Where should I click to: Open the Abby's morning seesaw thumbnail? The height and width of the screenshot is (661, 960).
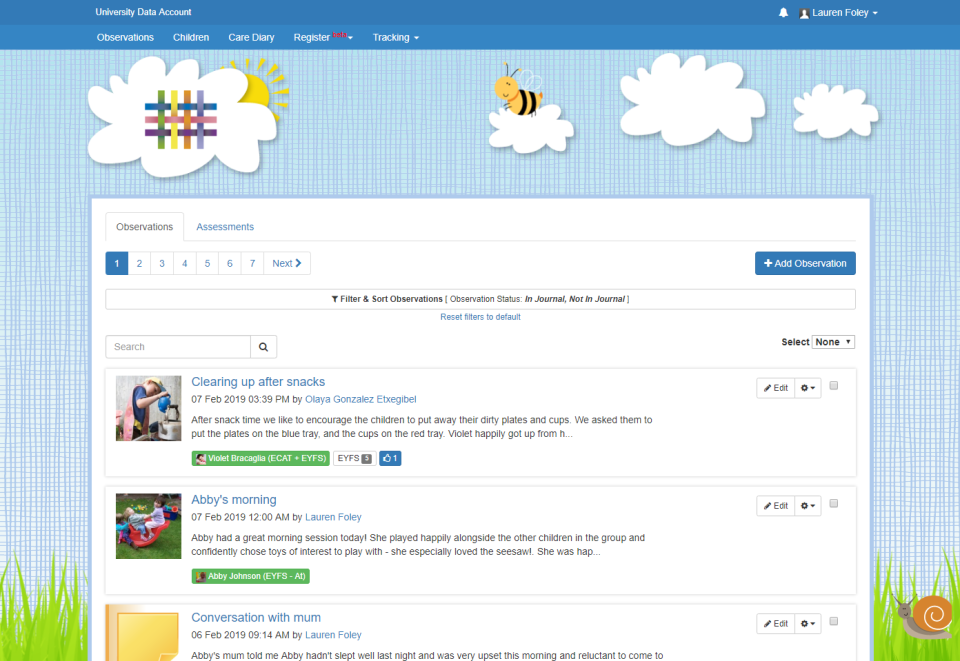pos(149,526)
